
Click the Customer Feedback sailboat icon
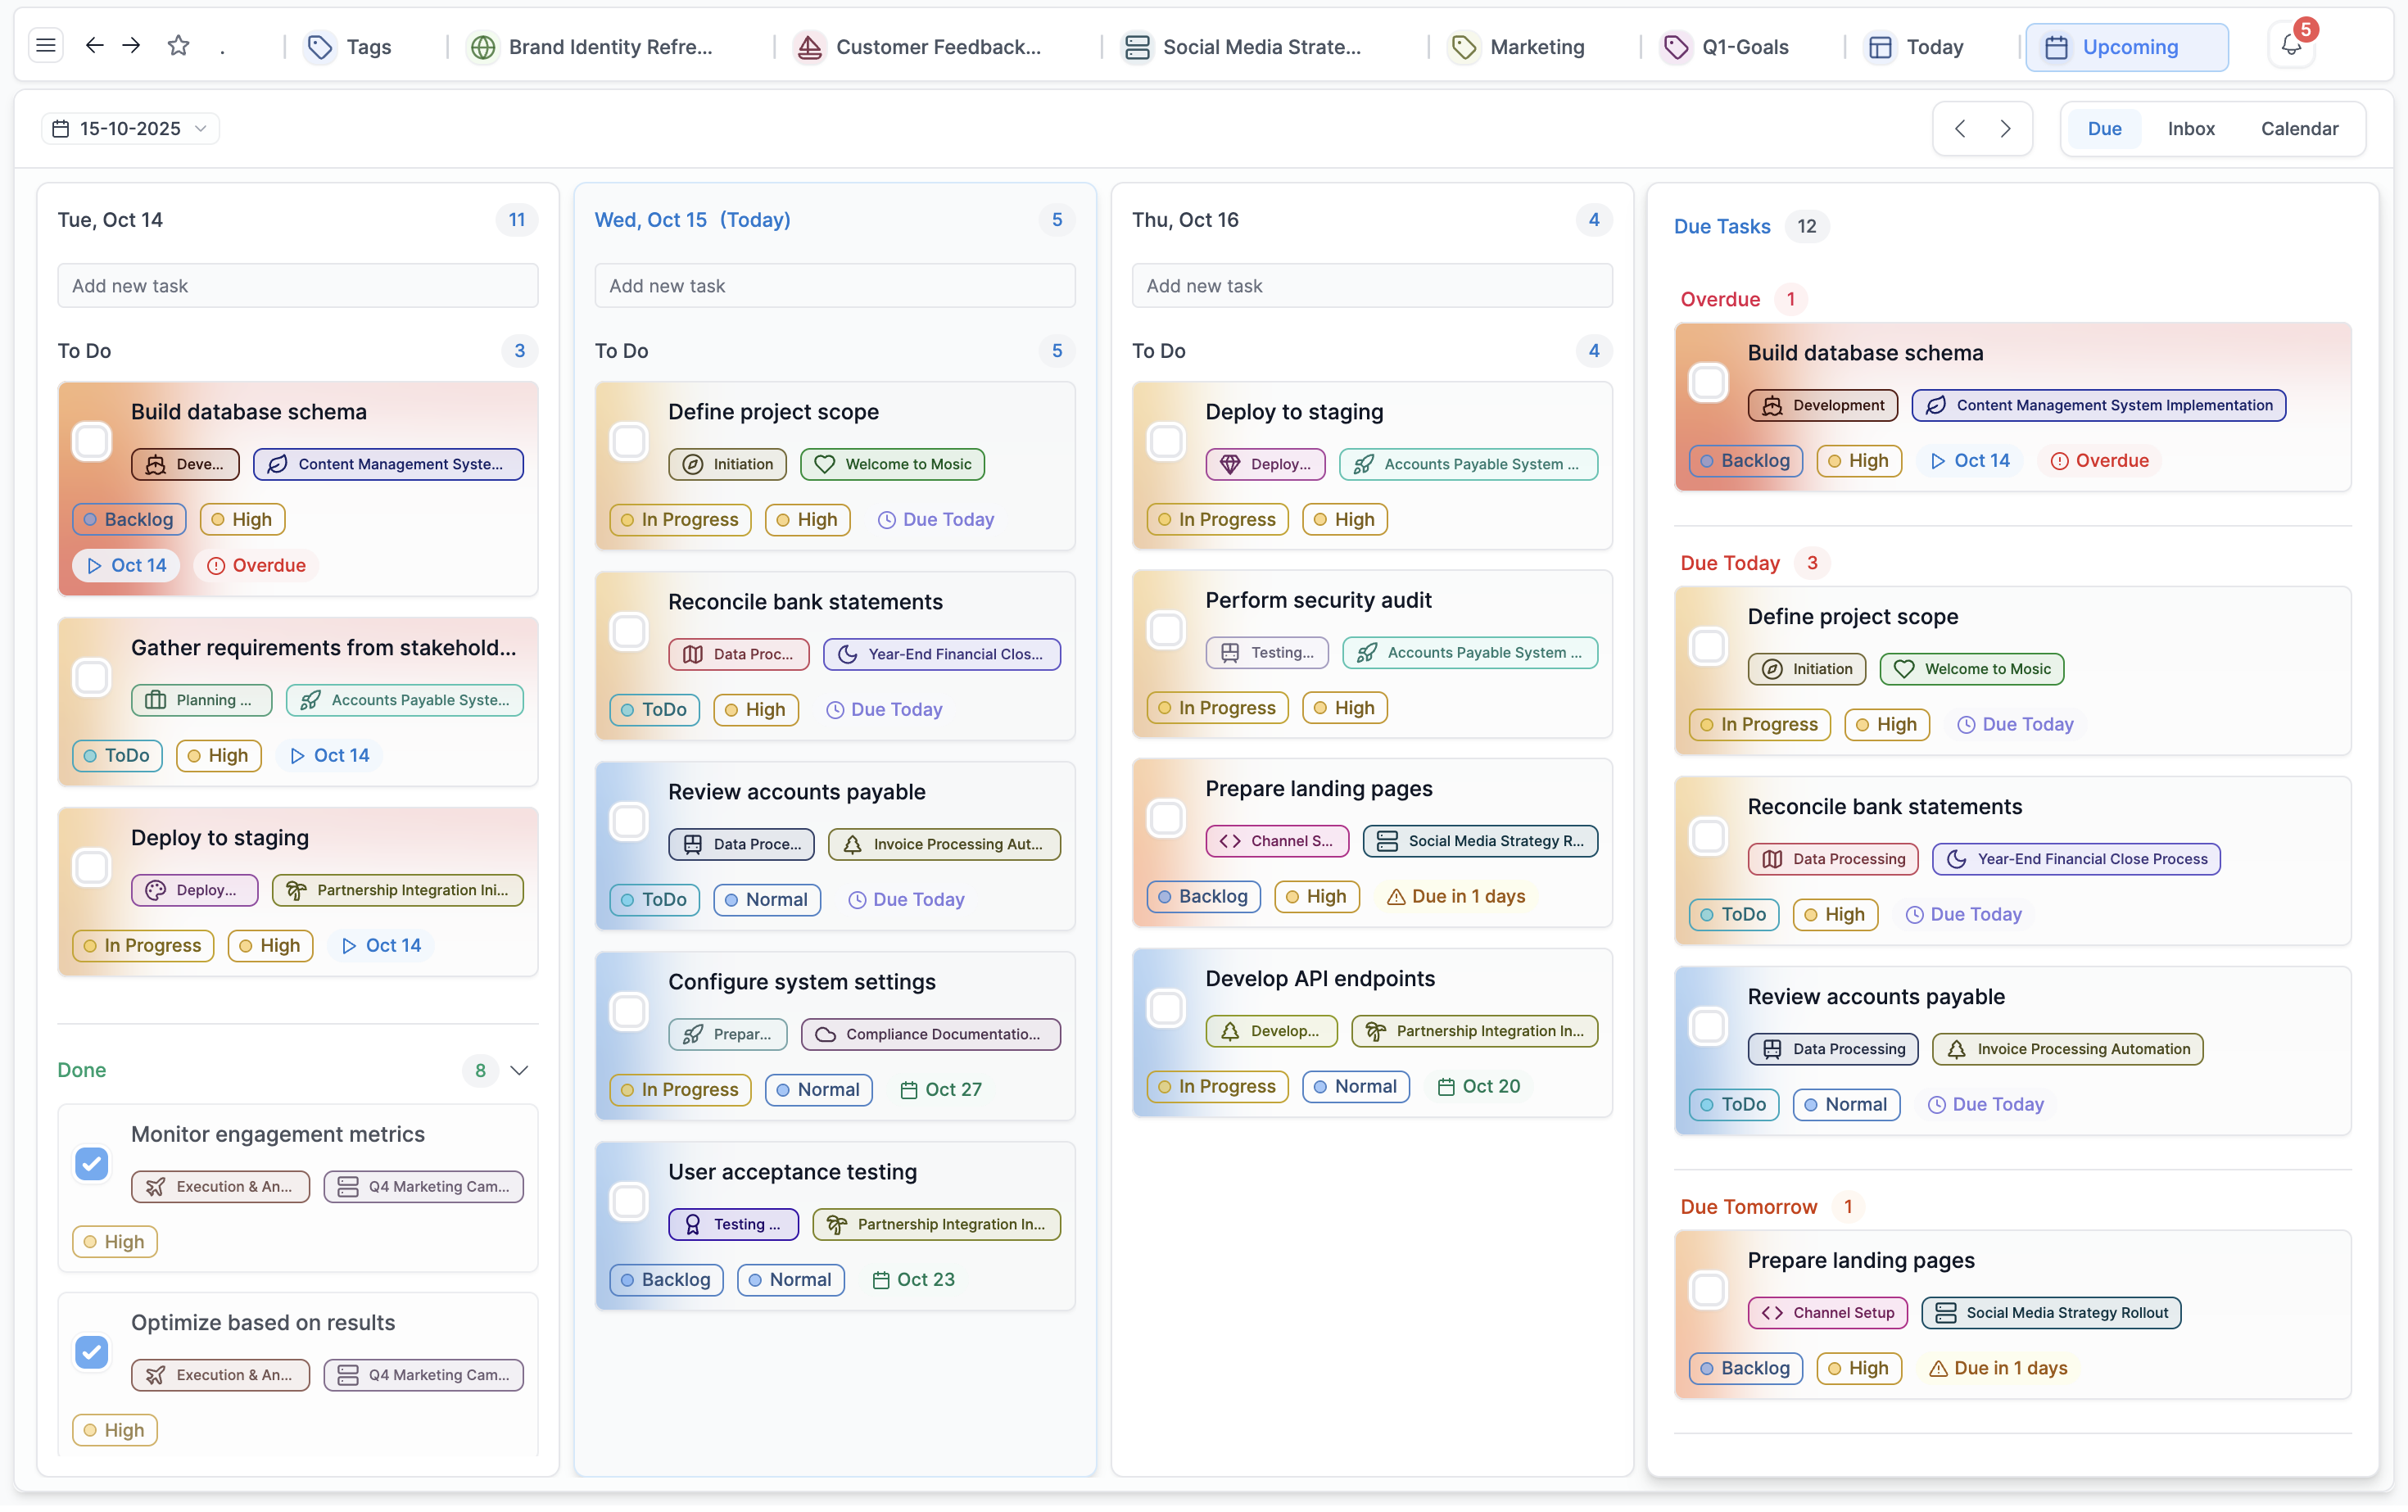[x=809, y=47]
